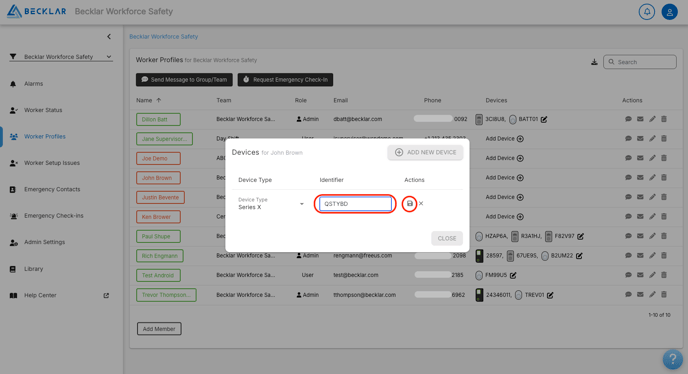Click Request Emergency Check-In button

click(x=285, y=79)
